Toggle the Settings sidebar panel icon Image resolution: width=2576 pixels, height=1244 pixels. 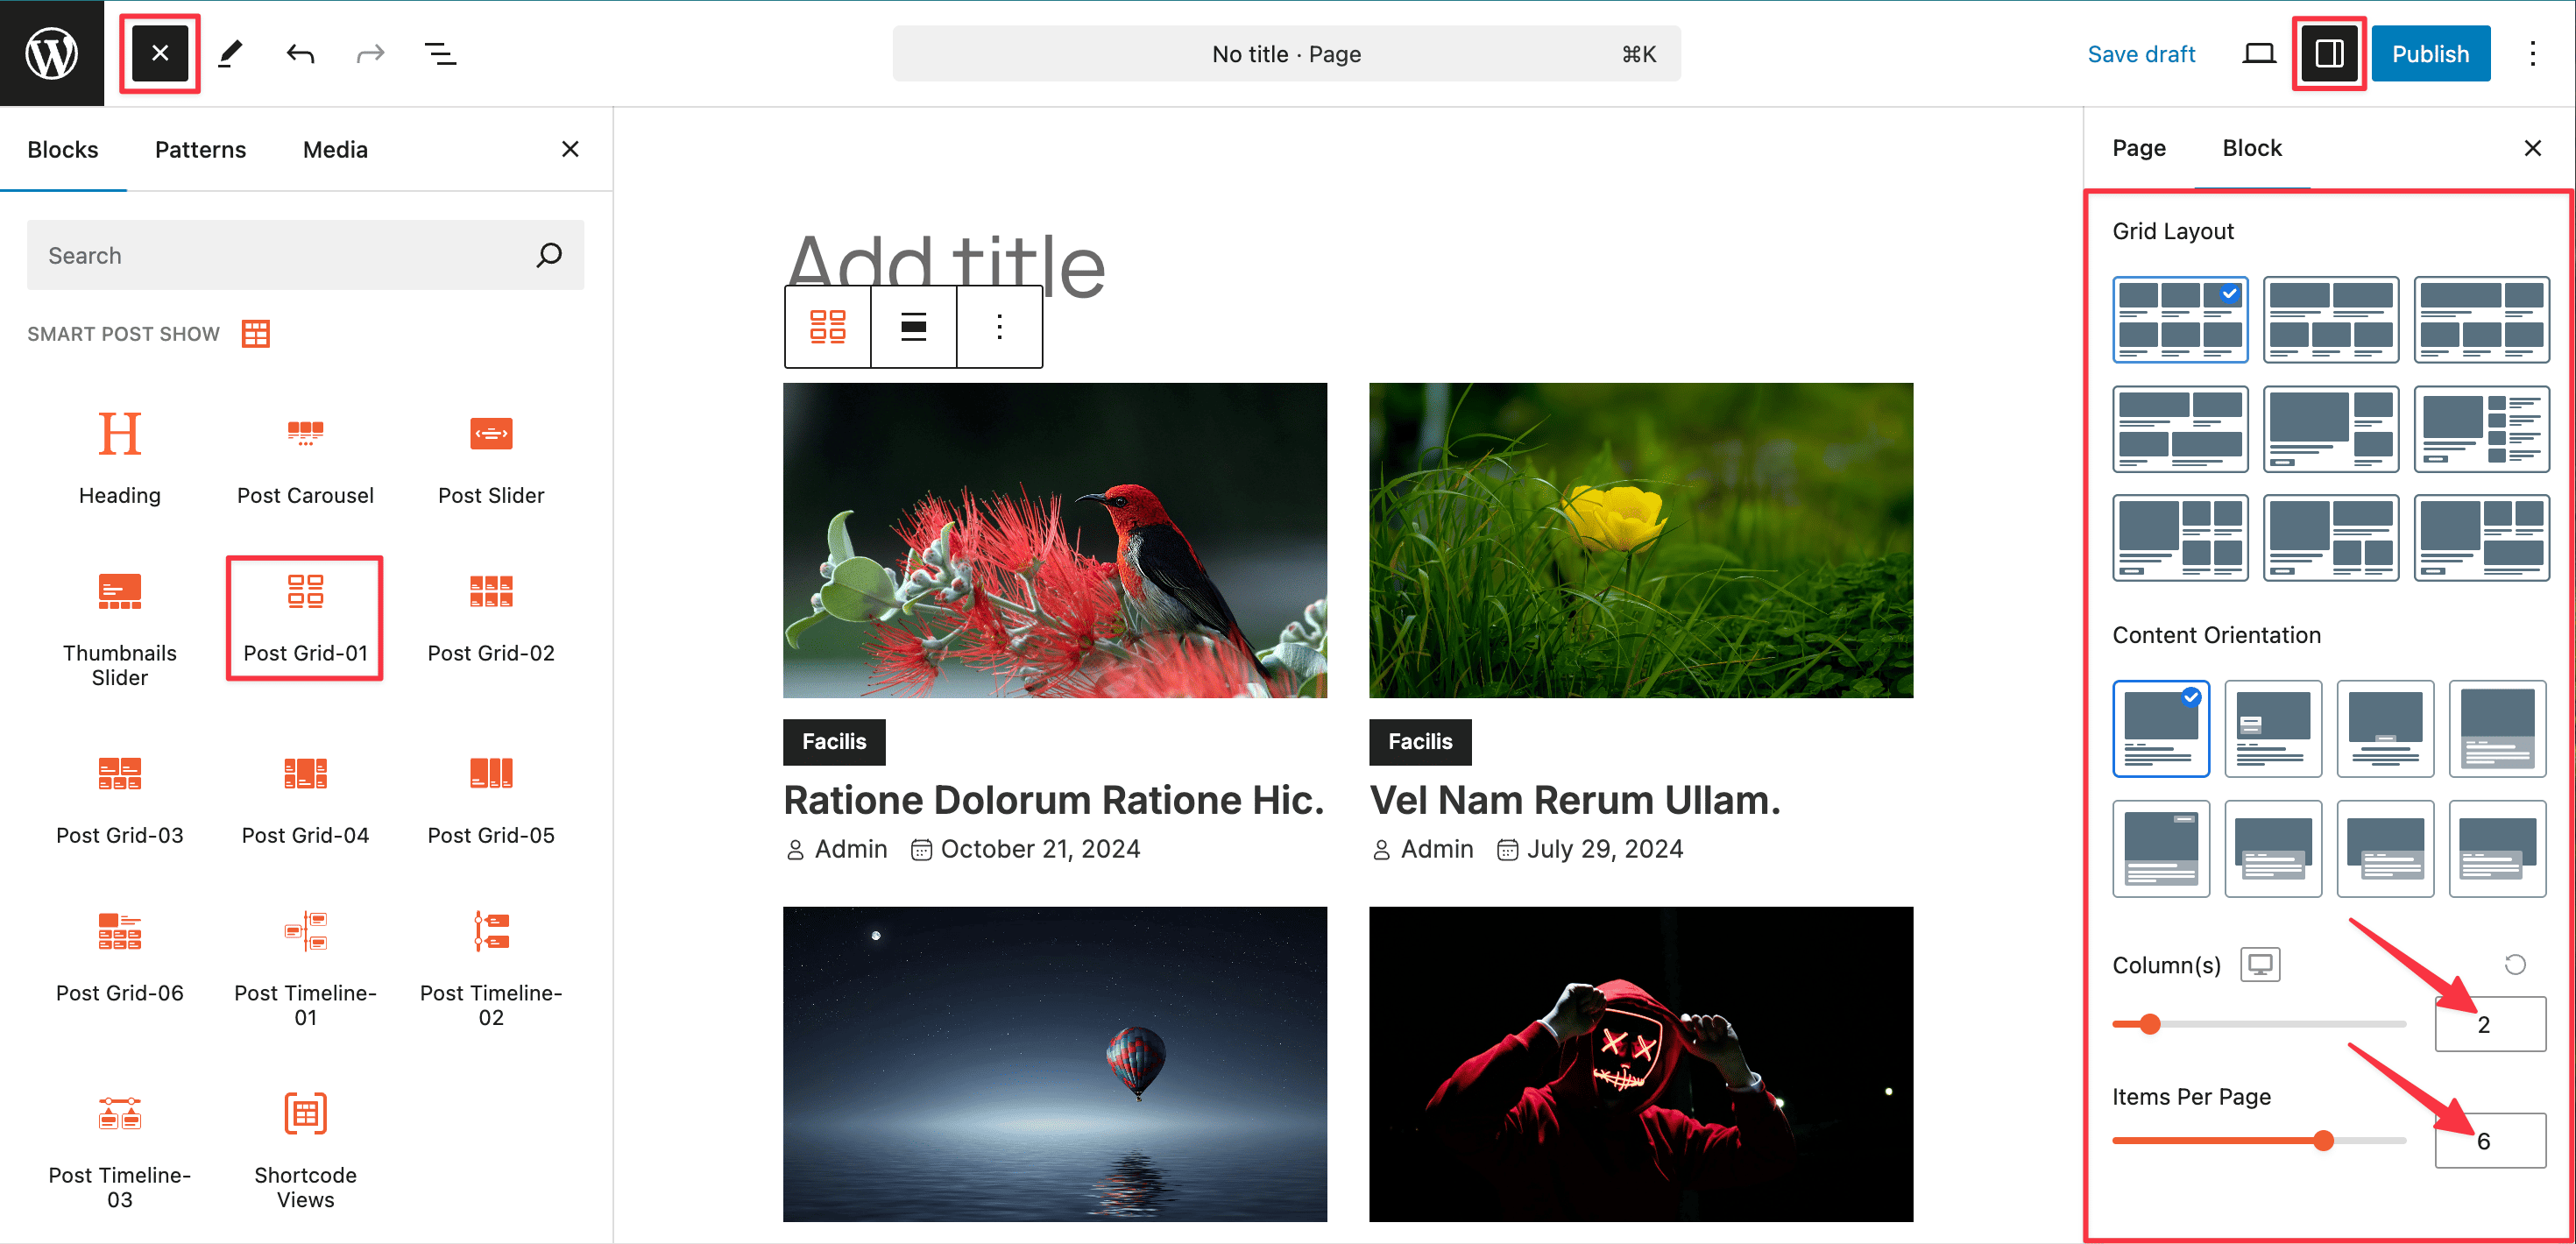[2329, 54]
